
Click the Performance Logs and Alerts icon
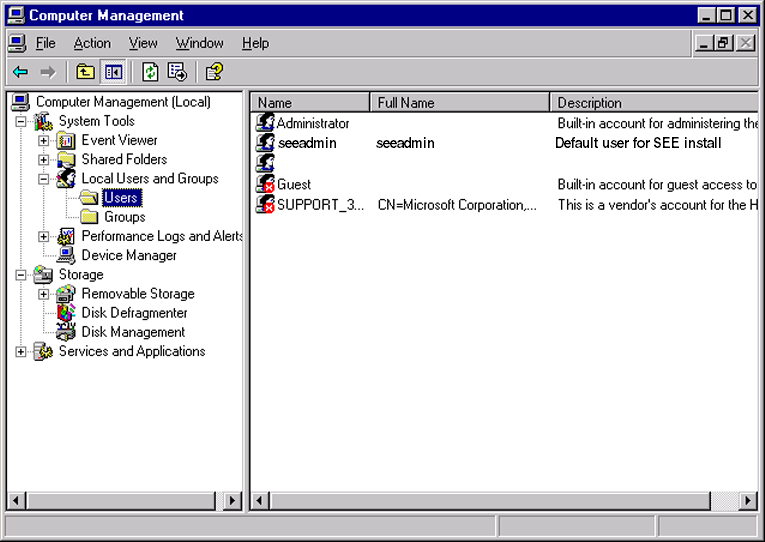click(x=66, y=236)
